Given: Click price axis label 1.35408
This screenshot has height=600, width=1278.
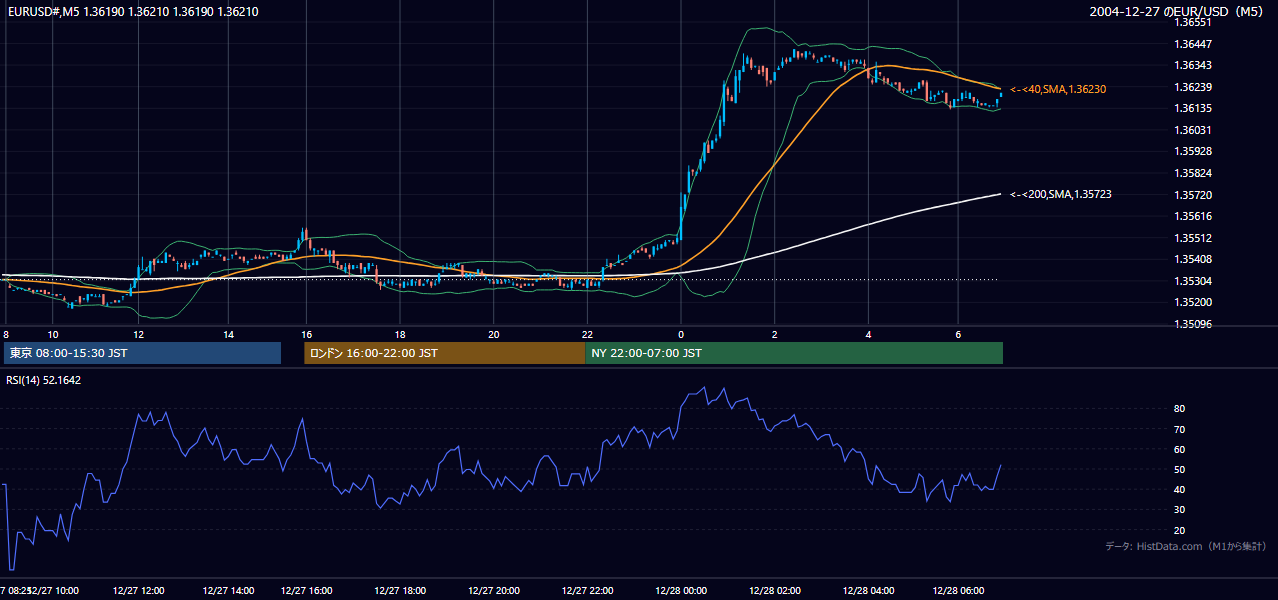Looking at the screenshot, I should [1193, 259].
